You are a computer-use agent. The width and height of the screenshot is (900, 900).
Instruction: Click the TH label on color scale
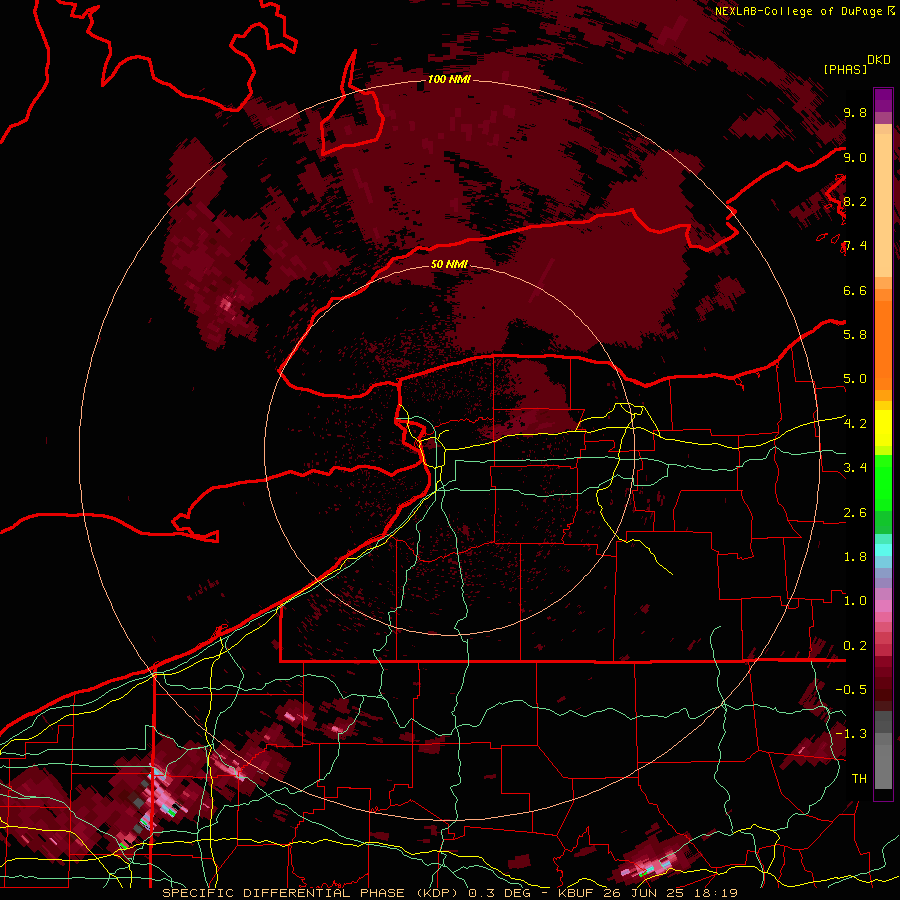pos(859,779)
